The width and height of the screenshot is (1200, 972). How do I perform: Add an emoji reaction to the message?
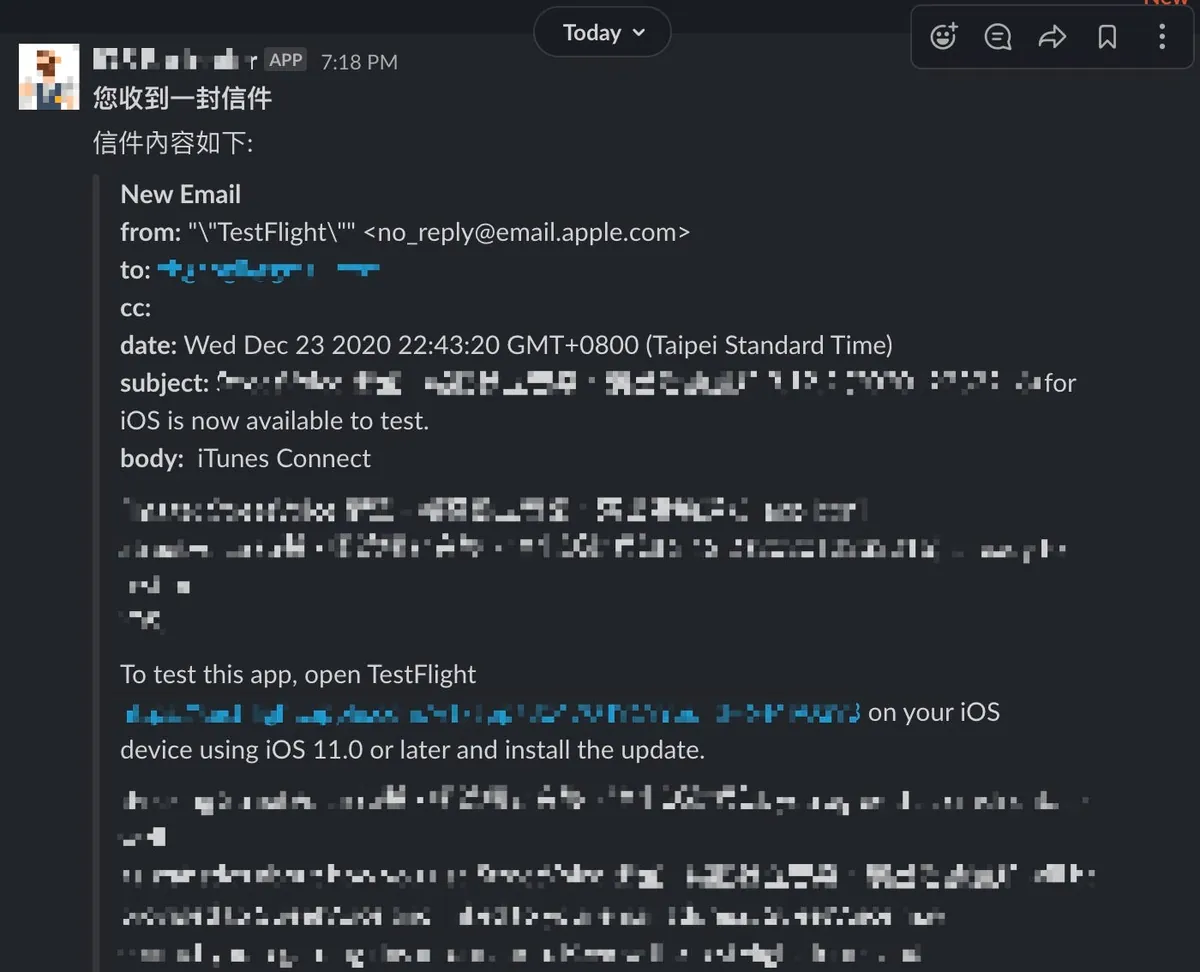[944, 37]
